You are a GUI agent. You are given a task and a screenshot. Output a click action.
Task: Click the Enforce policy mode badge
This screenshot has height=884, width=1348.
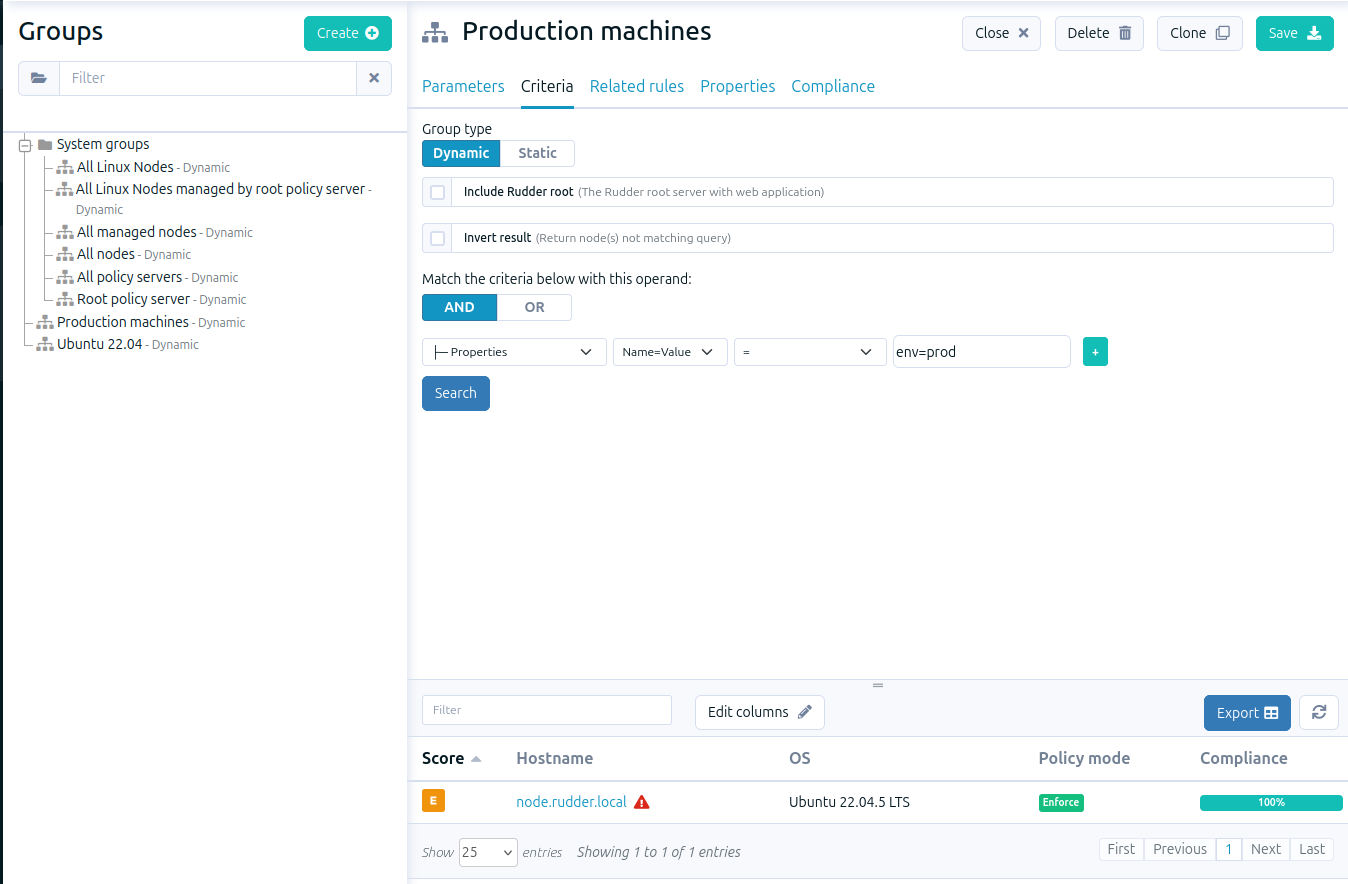[x=1061, y=802]
